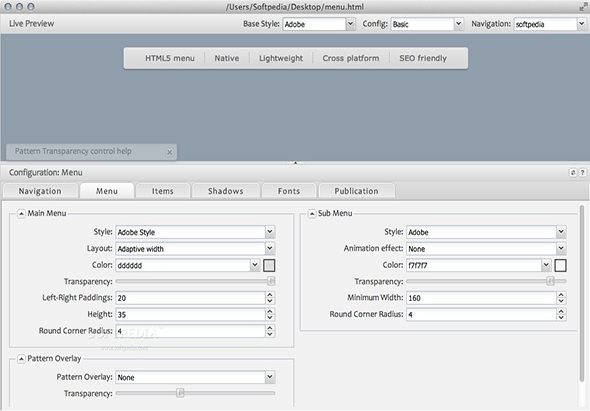This screenshot has width=590, height=411.
Task: Click the fullscreen arrows icon in title bar
Action: tap(583, 6)
